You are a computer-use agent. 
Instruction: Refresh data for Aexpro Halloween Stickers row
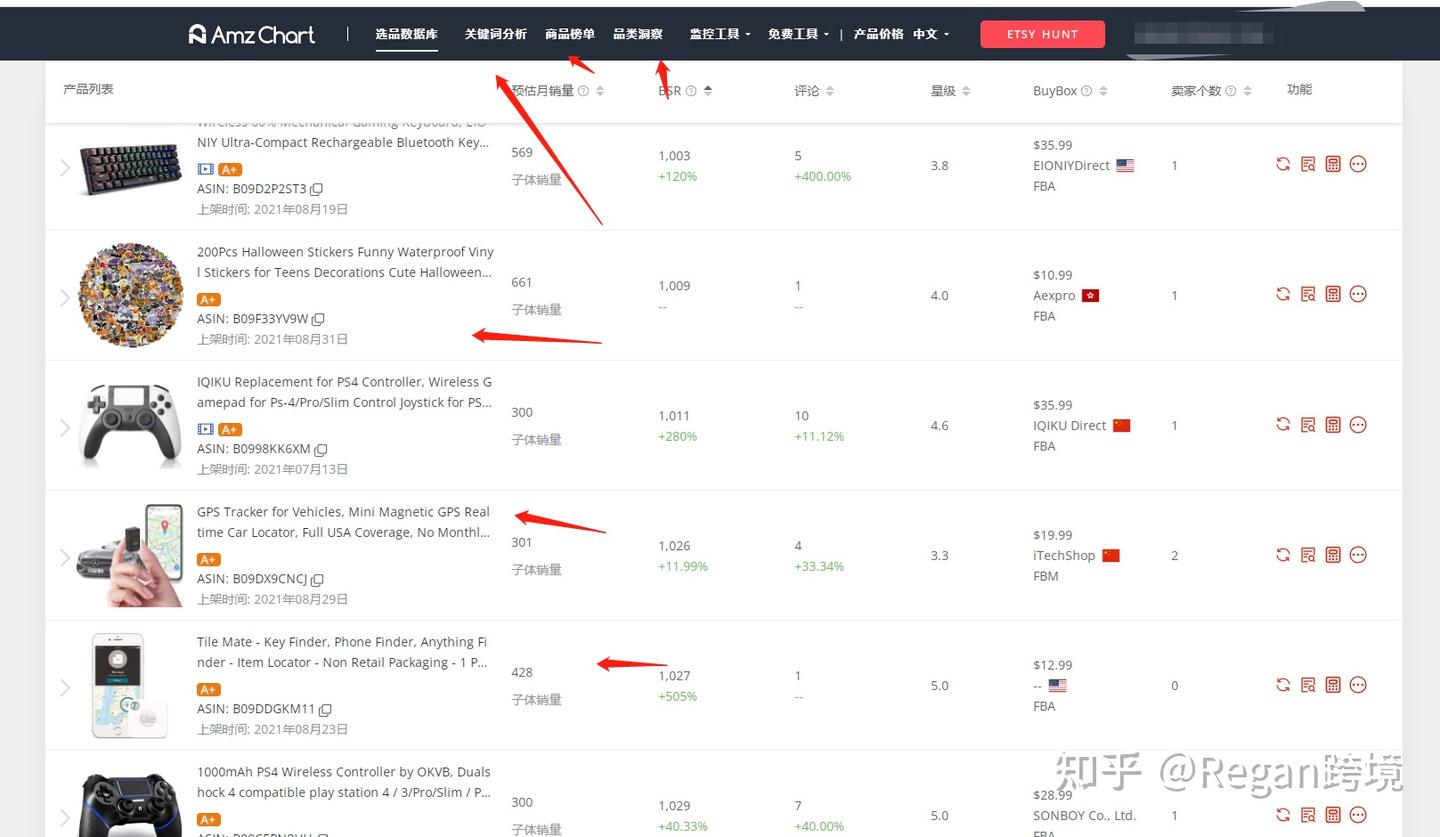coord(1283,294)
